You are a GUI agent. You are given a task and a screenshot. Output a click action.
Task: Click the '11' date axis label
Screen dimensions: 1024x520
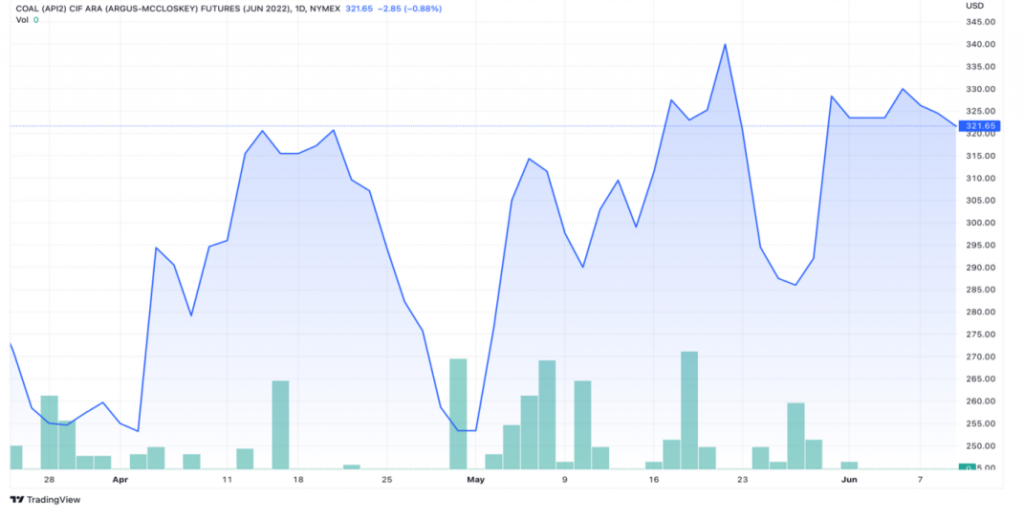227,480
